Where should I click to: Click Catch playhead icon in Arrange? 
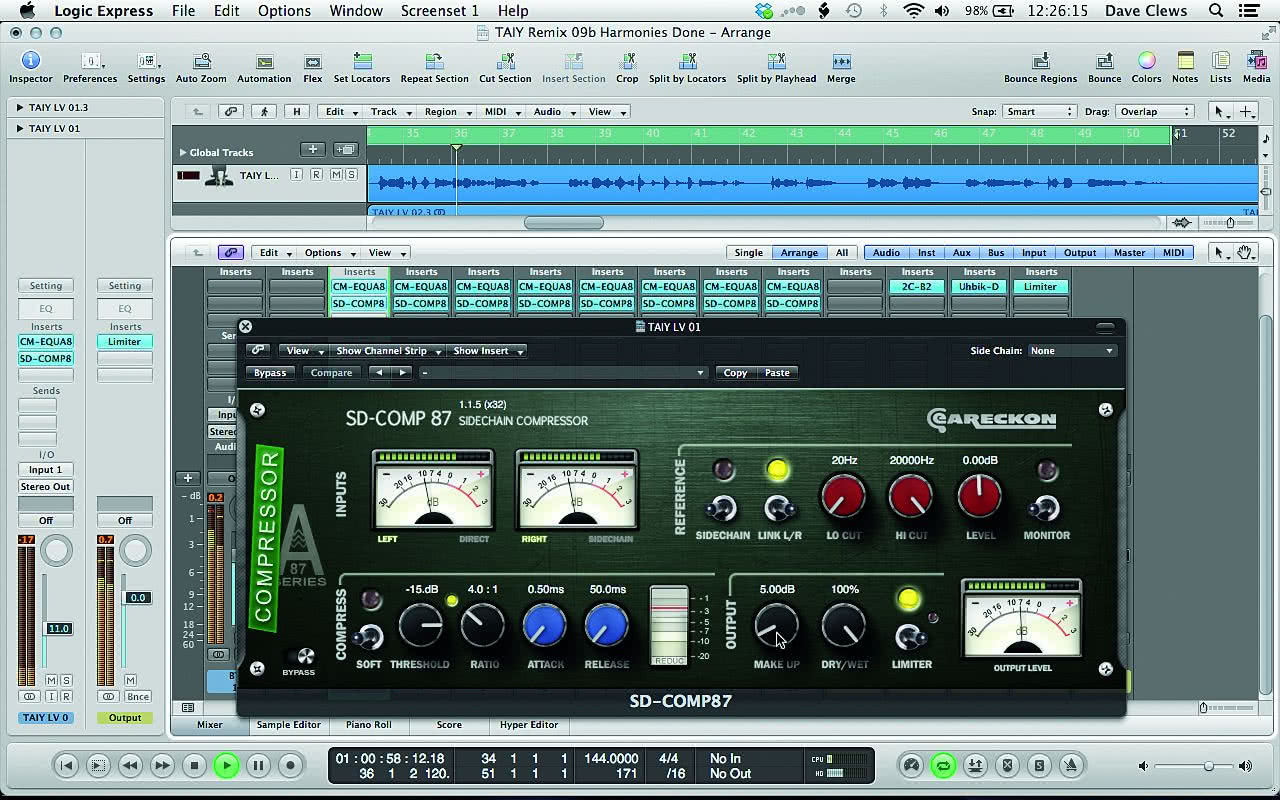coord(264,111)
